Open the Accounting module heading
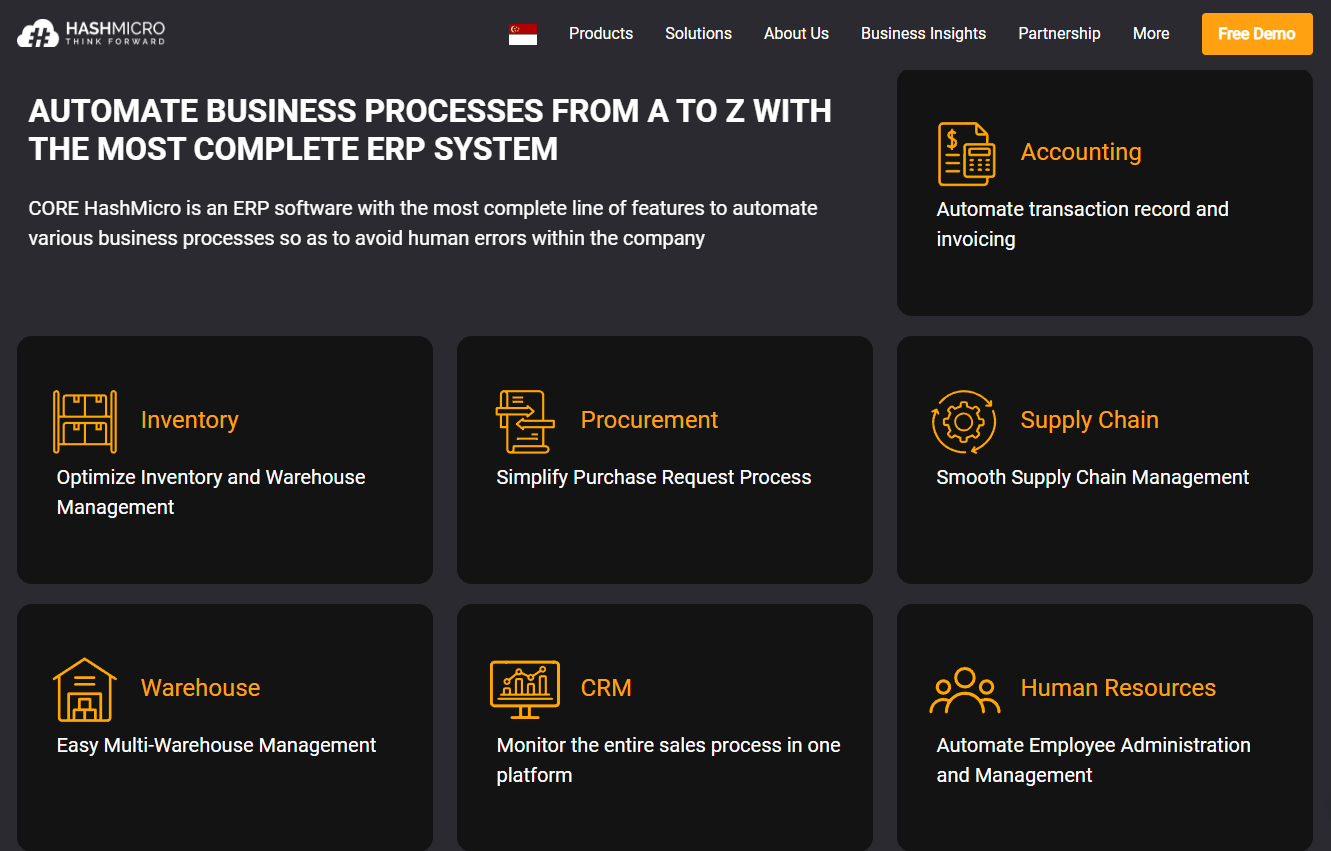Viewport: 1331px width, 851px height. pyautogui.click(x=1081, y=152)
